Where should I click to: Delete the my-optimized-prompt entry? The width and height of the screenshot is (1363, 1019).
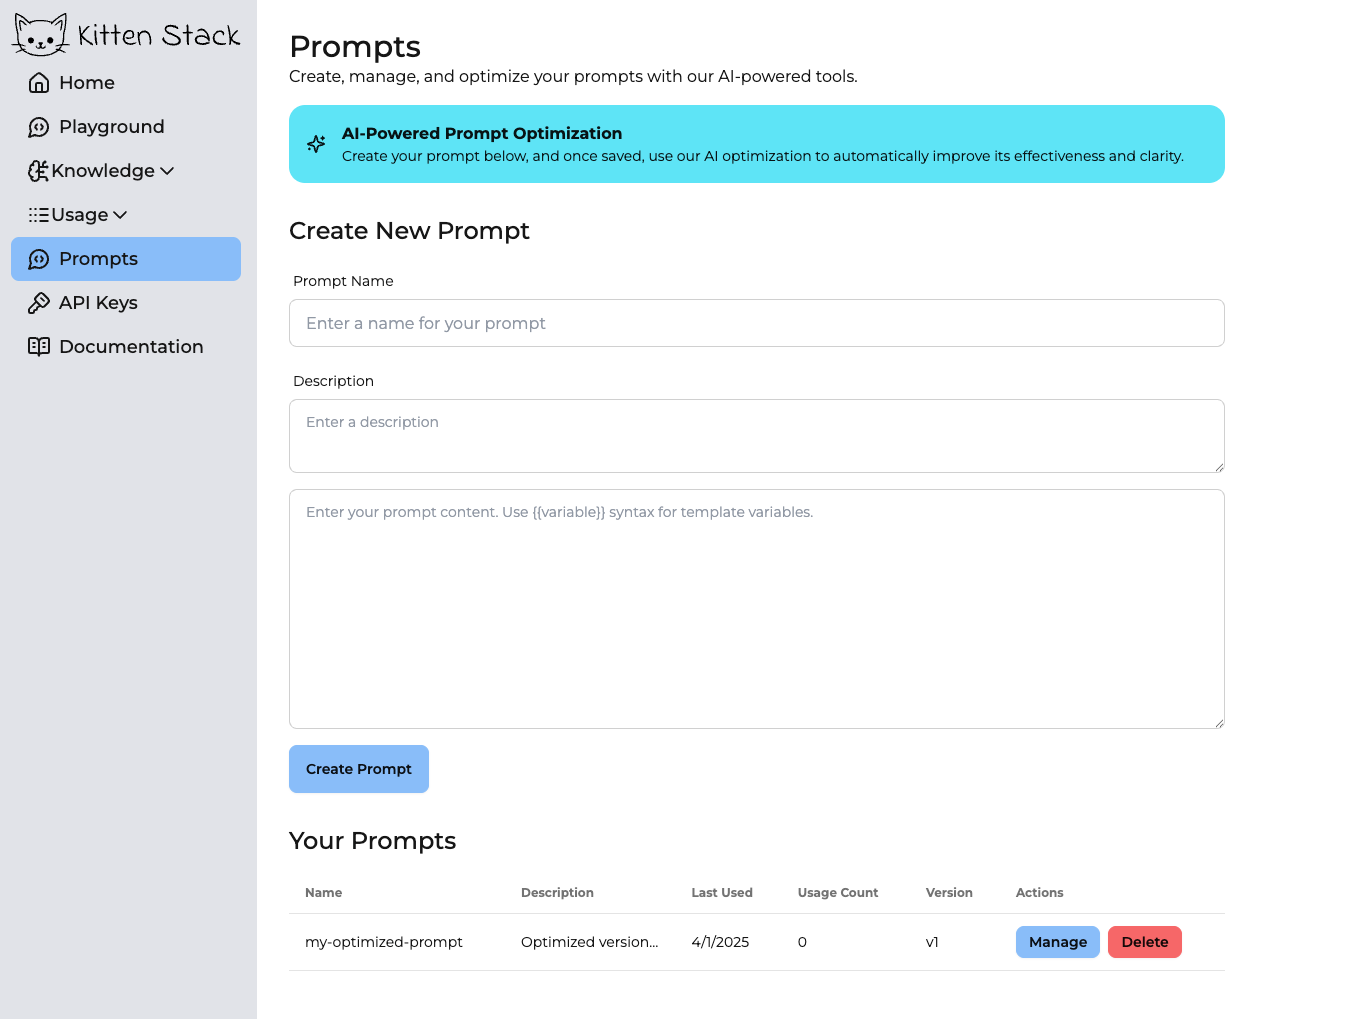click(1144, 942)
